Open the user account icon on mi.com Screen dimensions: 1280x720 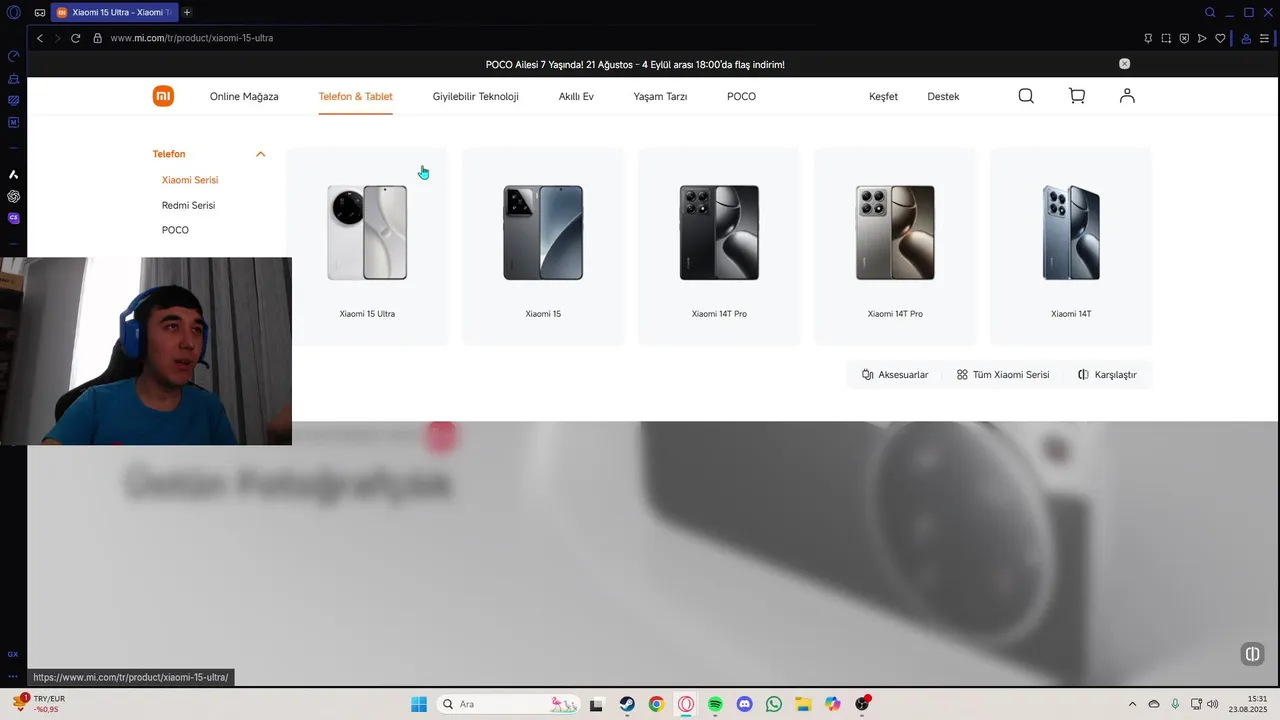pyautogui.click(x=1127, y=96)
